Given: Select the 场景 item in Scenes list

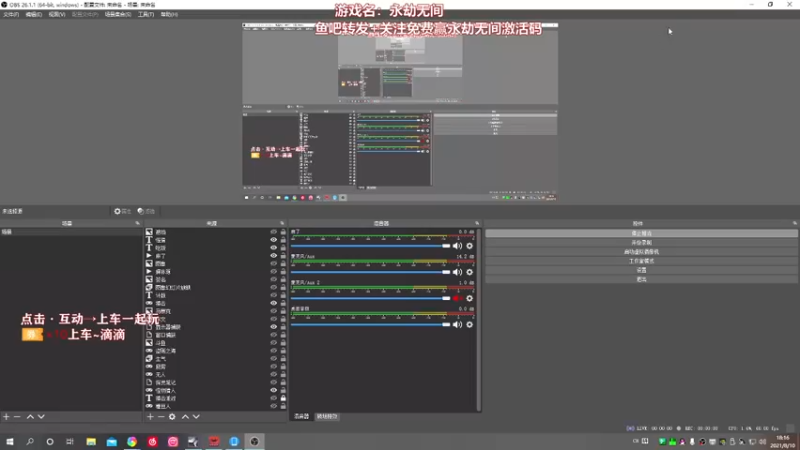Looking at the screenshot, I should pos(71,232).
